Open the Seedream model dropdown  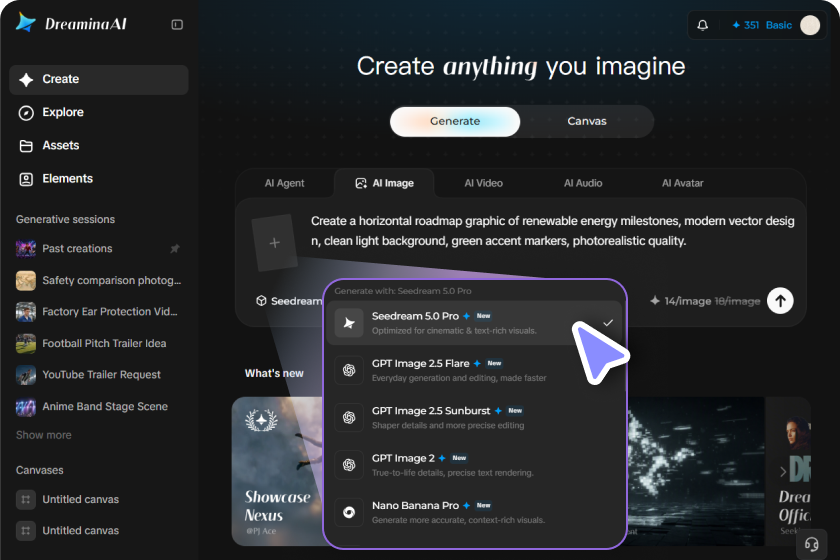pos(289,301)
